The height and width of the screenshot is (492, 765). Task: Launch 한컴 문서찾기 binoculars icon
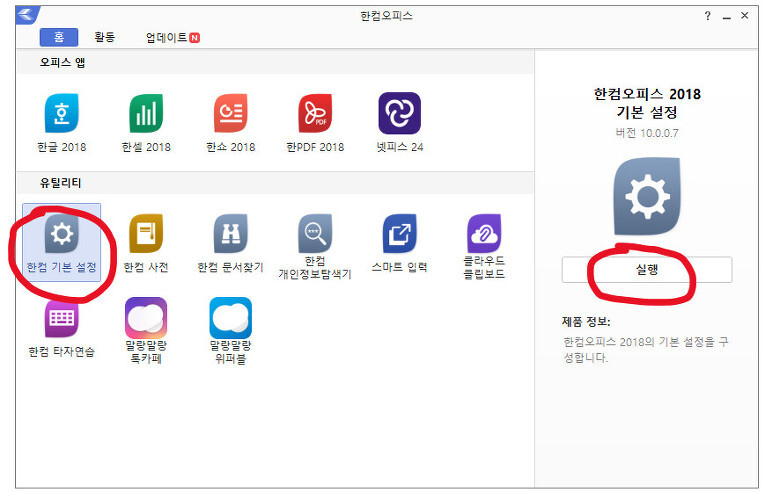point(230,233)
